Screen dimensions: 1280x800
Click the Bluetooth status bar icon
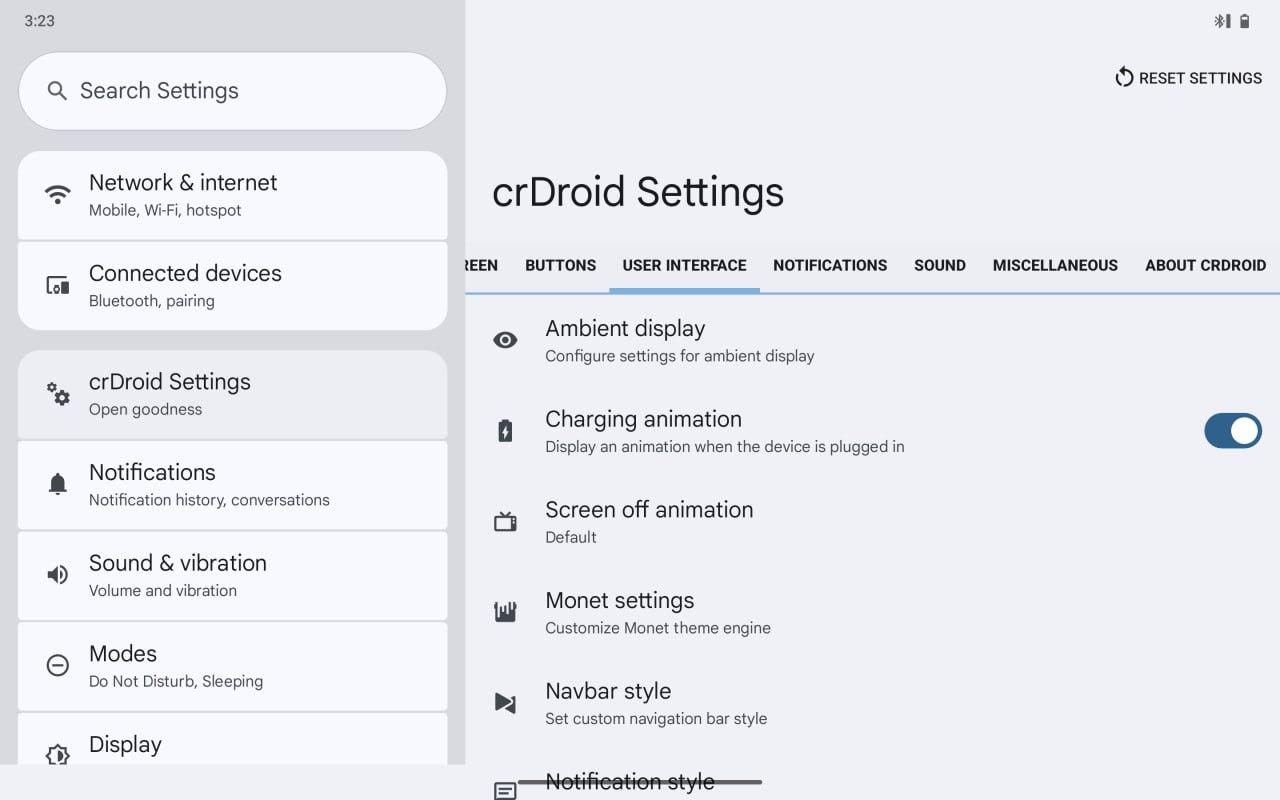[1221, 21]
